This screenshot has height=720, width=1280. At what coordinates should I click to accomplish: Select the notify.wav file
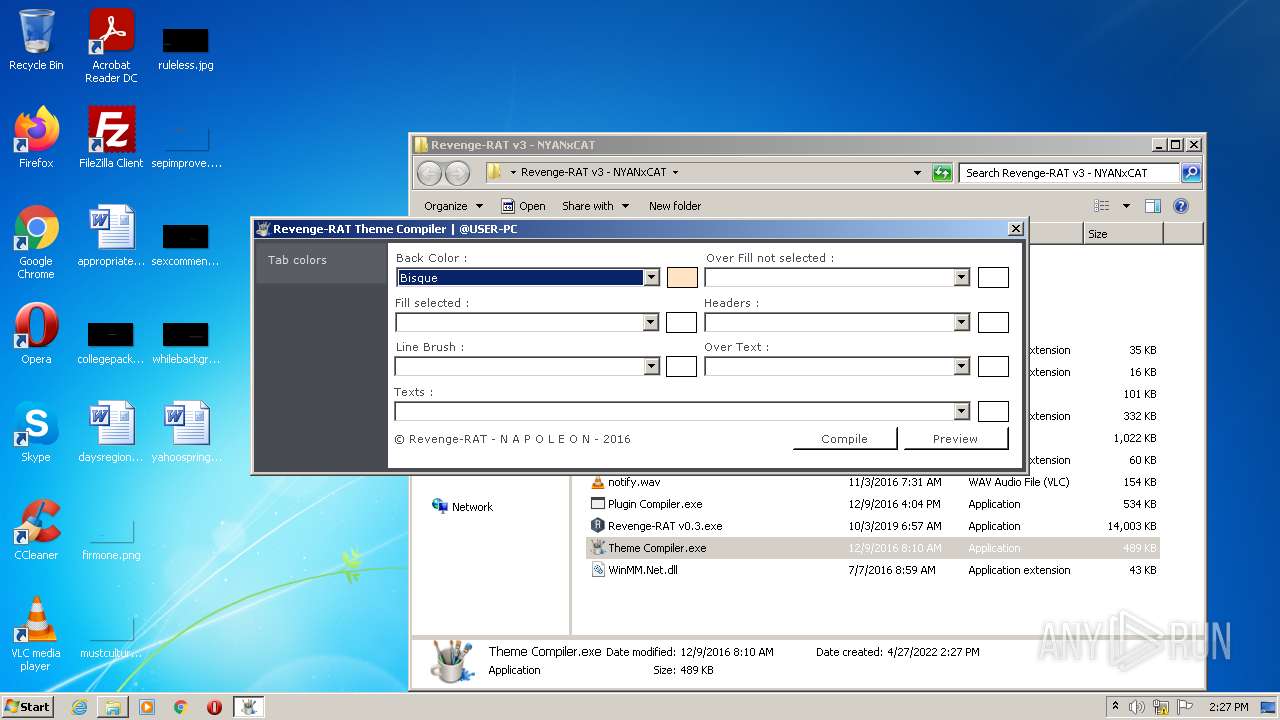point(634,482)
